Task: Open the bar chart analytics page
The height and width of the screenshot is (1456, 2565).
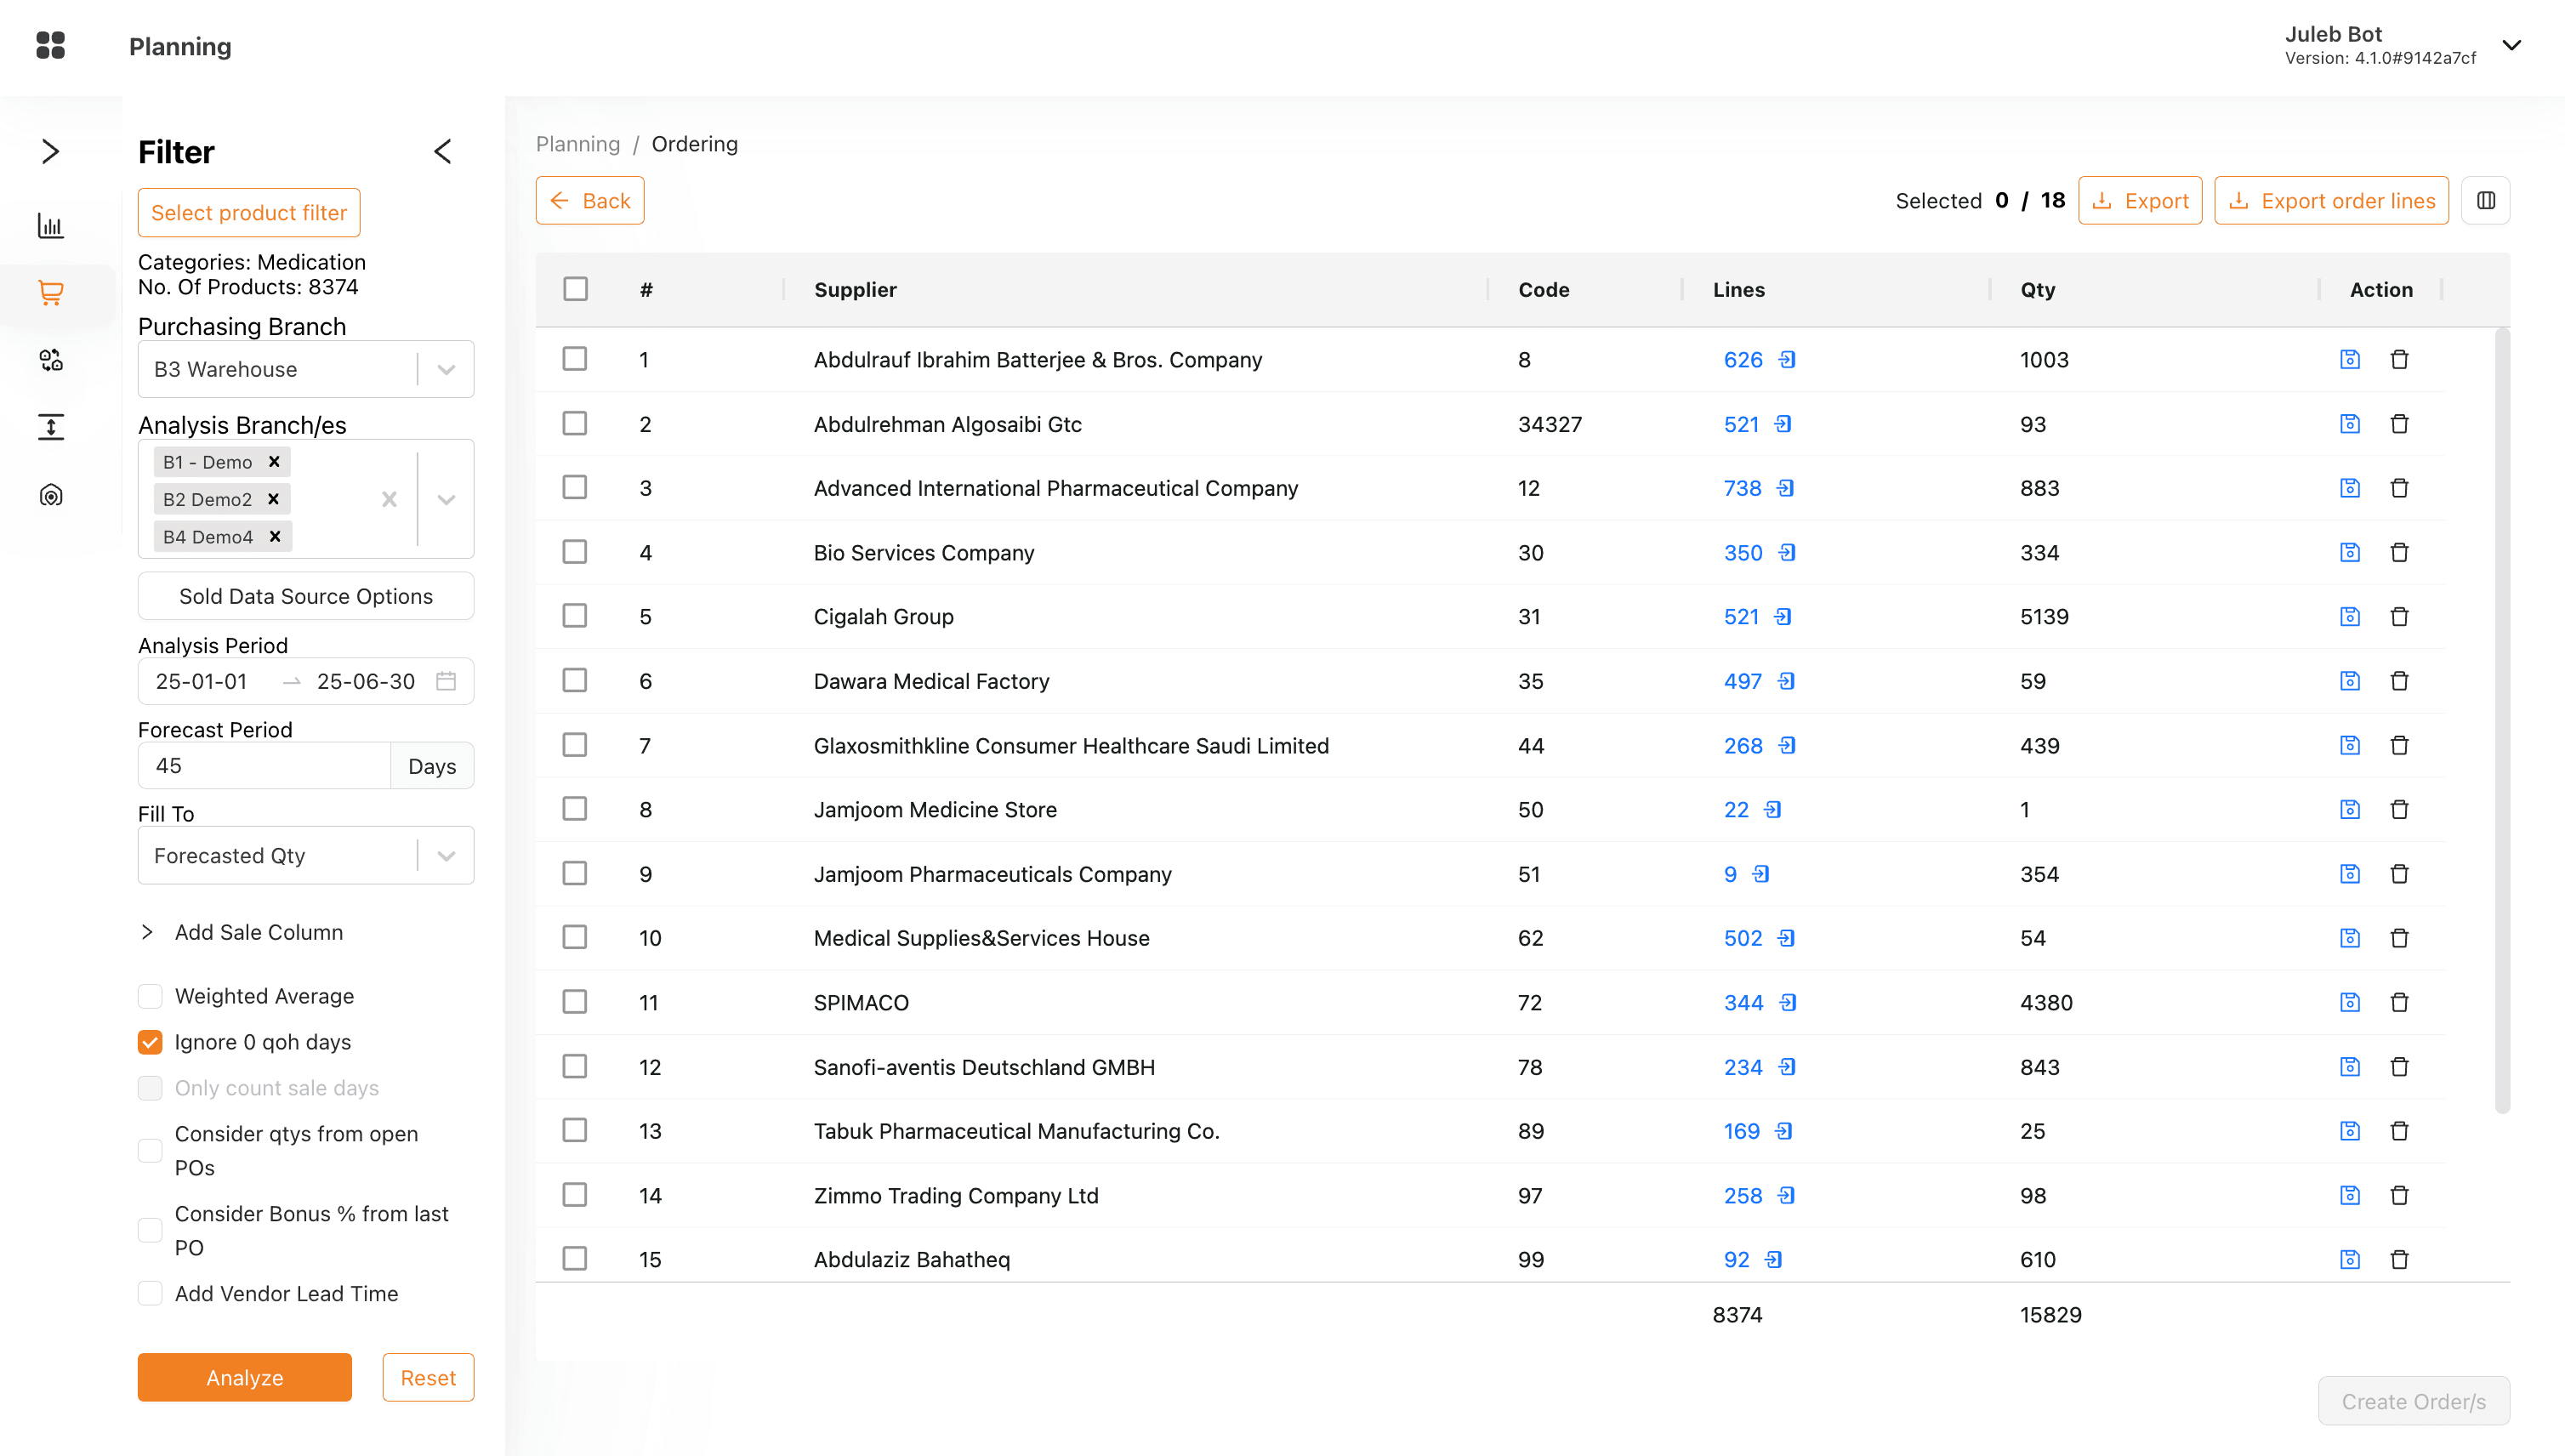Action: [x=50, y=226]
